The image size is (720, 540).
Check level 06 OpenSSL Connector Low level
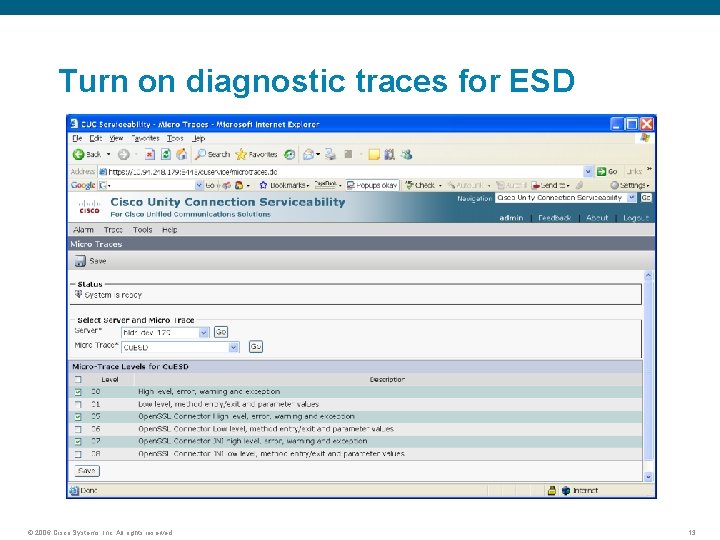(78, 429)
